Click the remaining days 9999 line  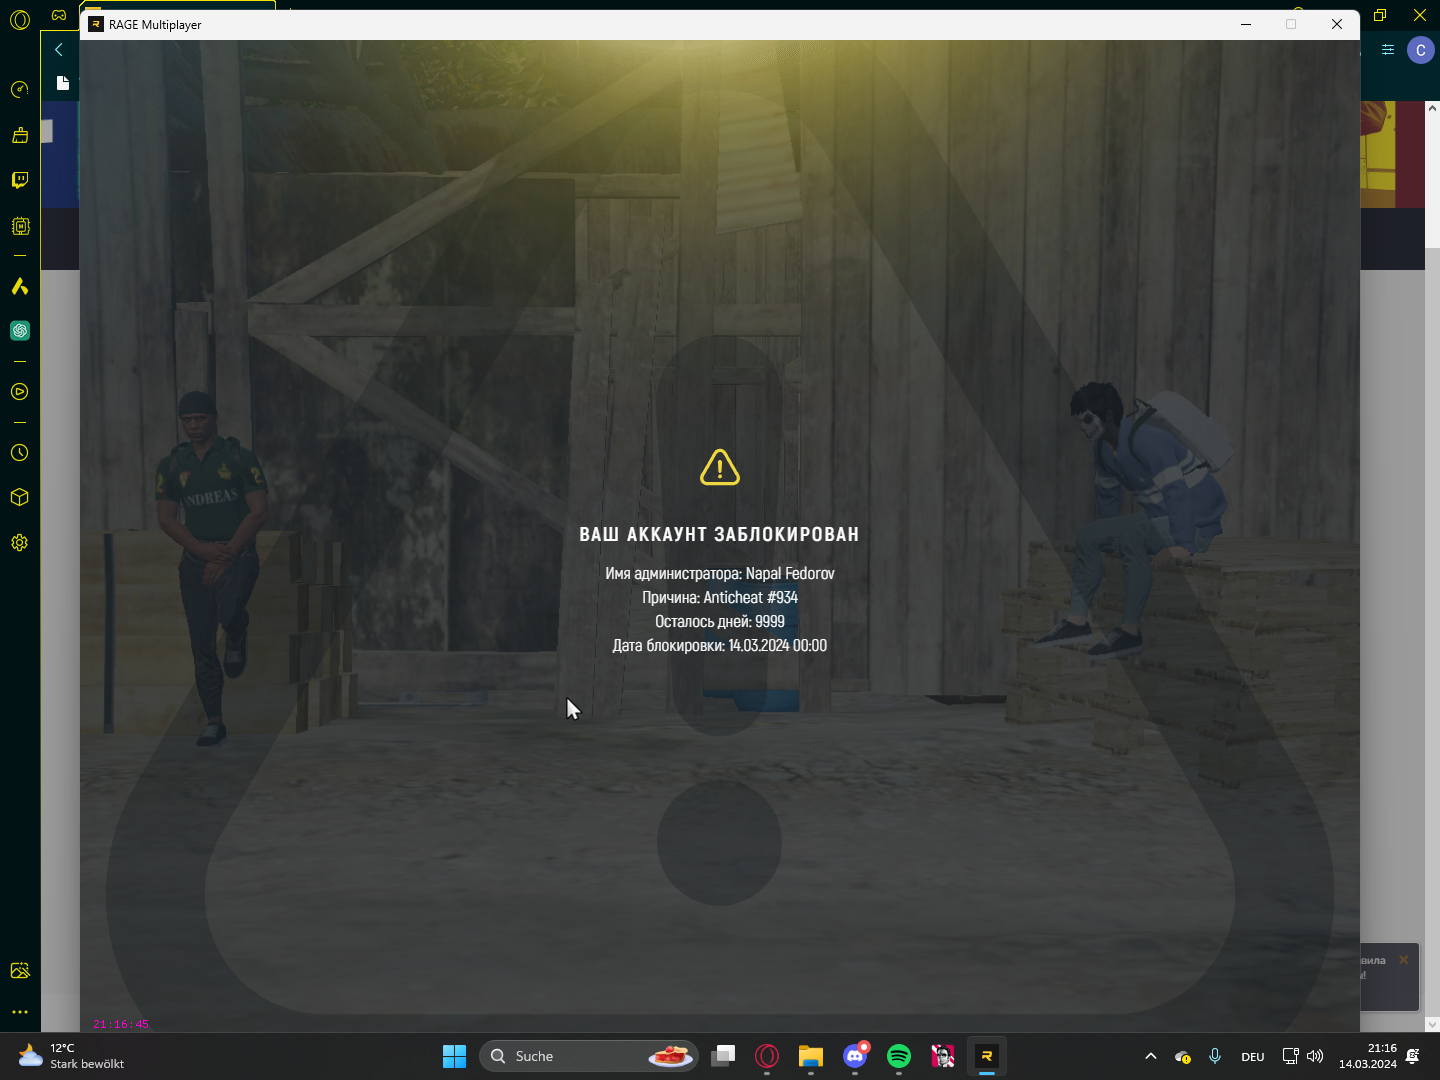point(720,621)
